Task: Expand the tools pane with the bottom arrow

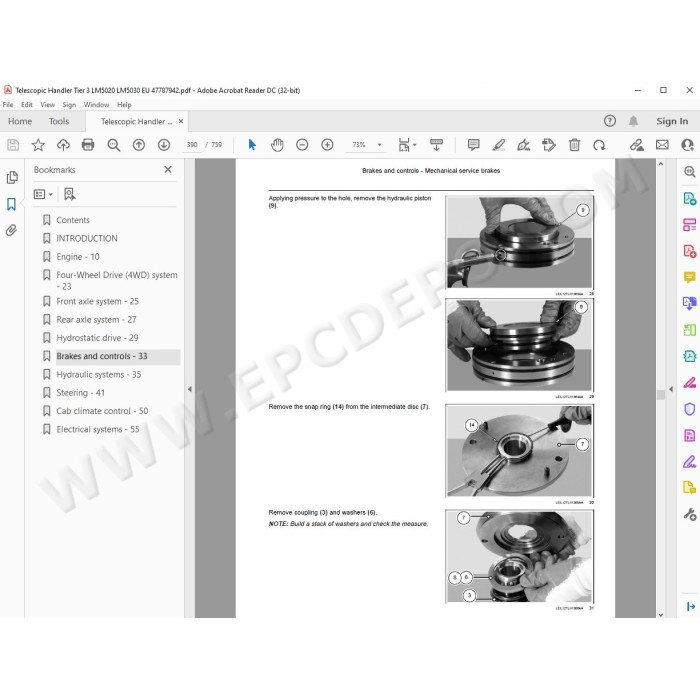Action: 691,606
